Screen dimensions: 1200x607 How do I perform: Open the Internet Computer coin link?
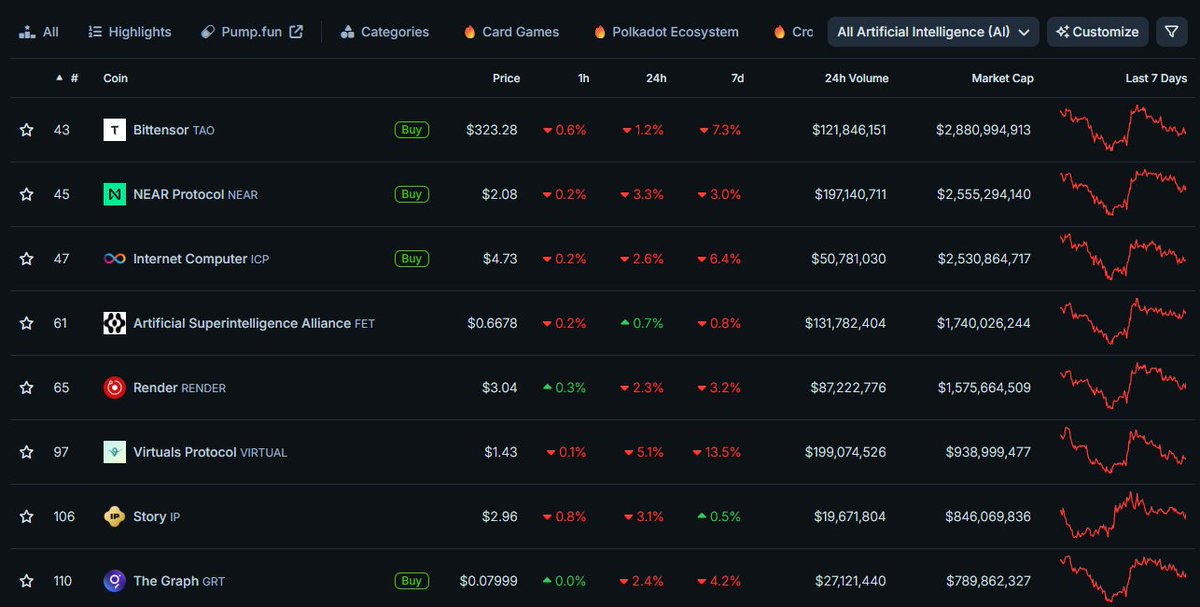[201, 259]
